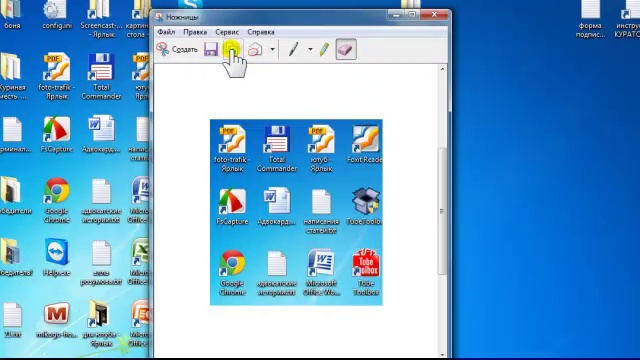
Task: Open the pen options dropdown arrow
Action: pyautogui.click(x=310, y=49)
